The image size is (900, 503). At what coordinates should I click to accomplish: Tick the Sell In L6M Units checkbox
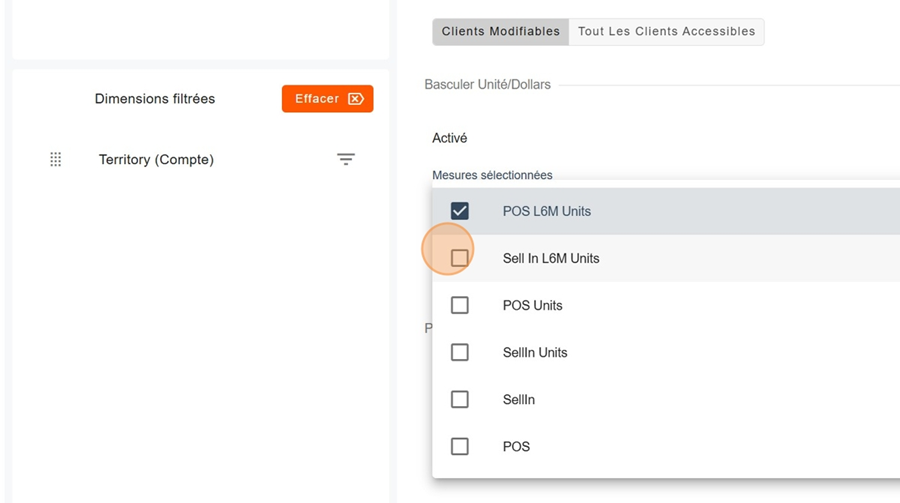pos(460,258)
